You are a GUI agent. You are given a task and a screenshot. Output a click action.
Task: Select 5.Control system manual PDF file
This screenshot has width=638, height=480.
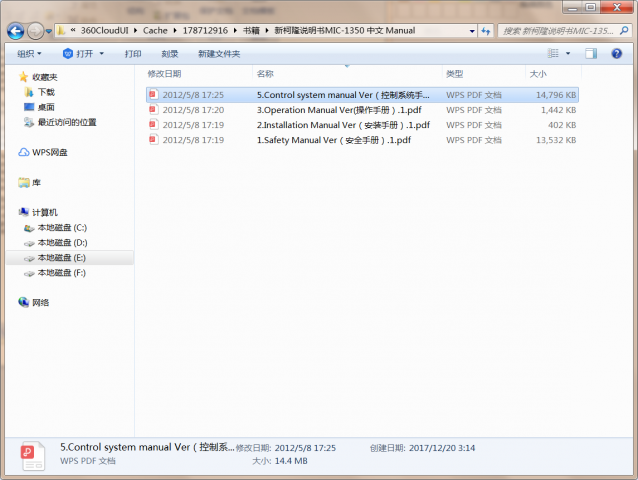343,95
